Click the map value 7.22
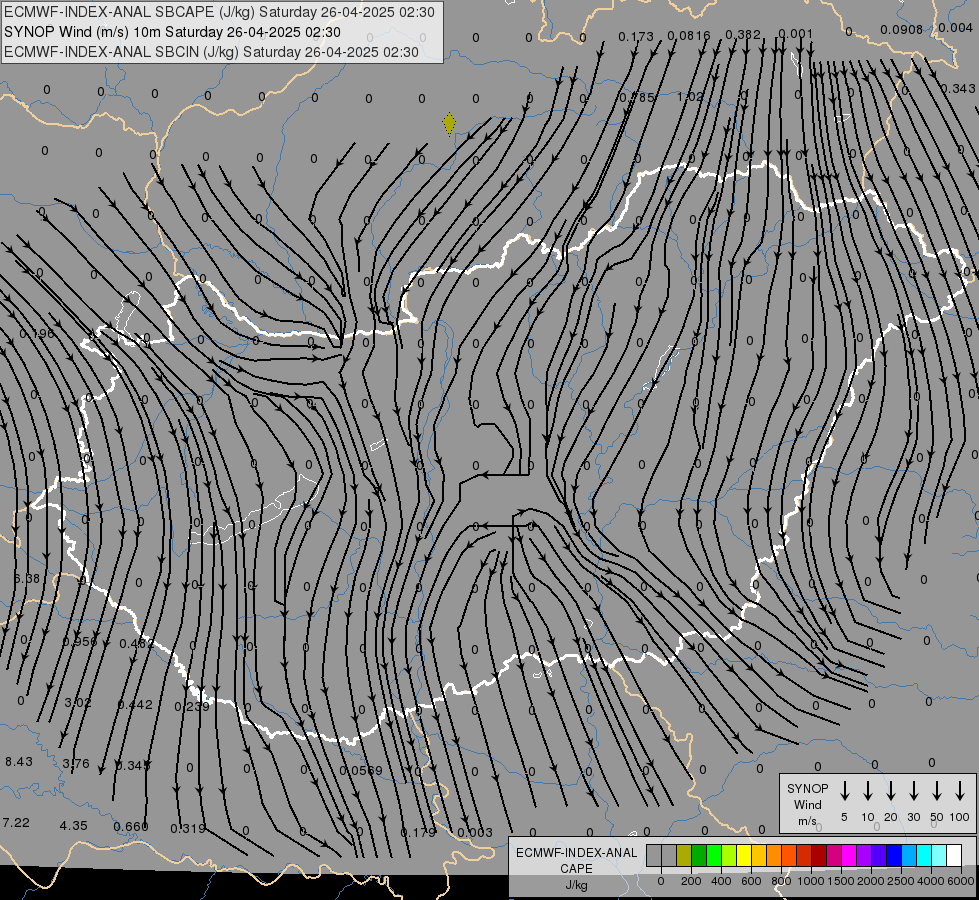 [x=16, y=823]
